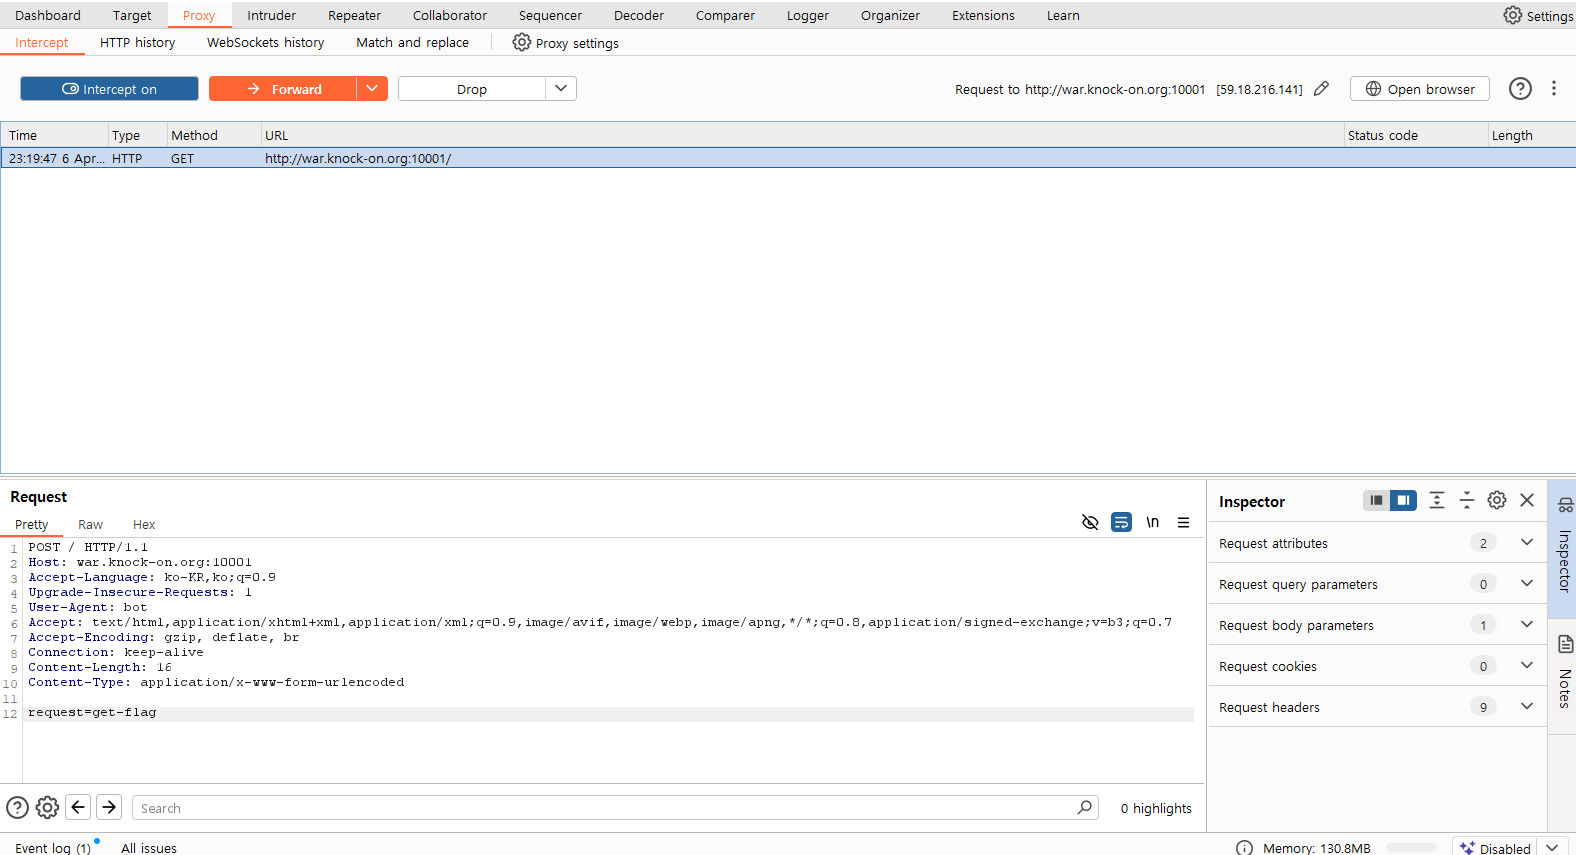
Task: Switch to the Target tab
Action: pos(132,15)
